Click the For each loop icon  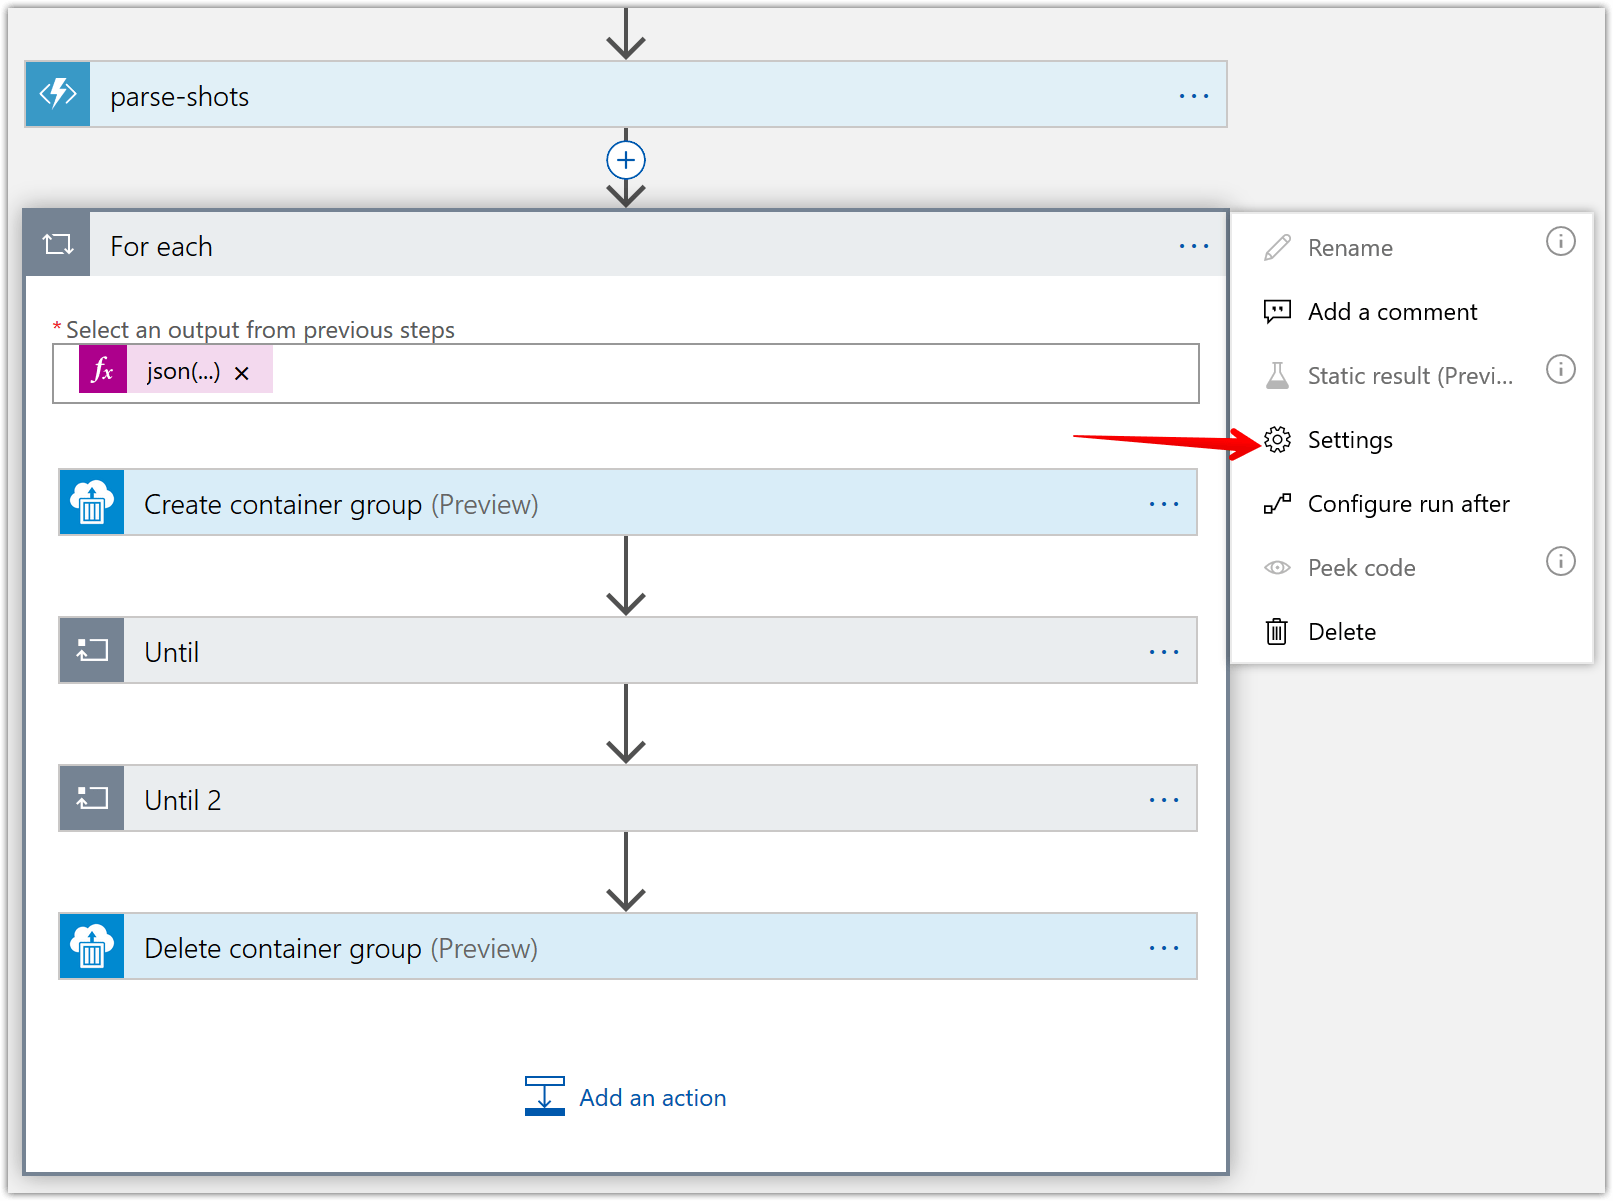click(x=57, y=245)
